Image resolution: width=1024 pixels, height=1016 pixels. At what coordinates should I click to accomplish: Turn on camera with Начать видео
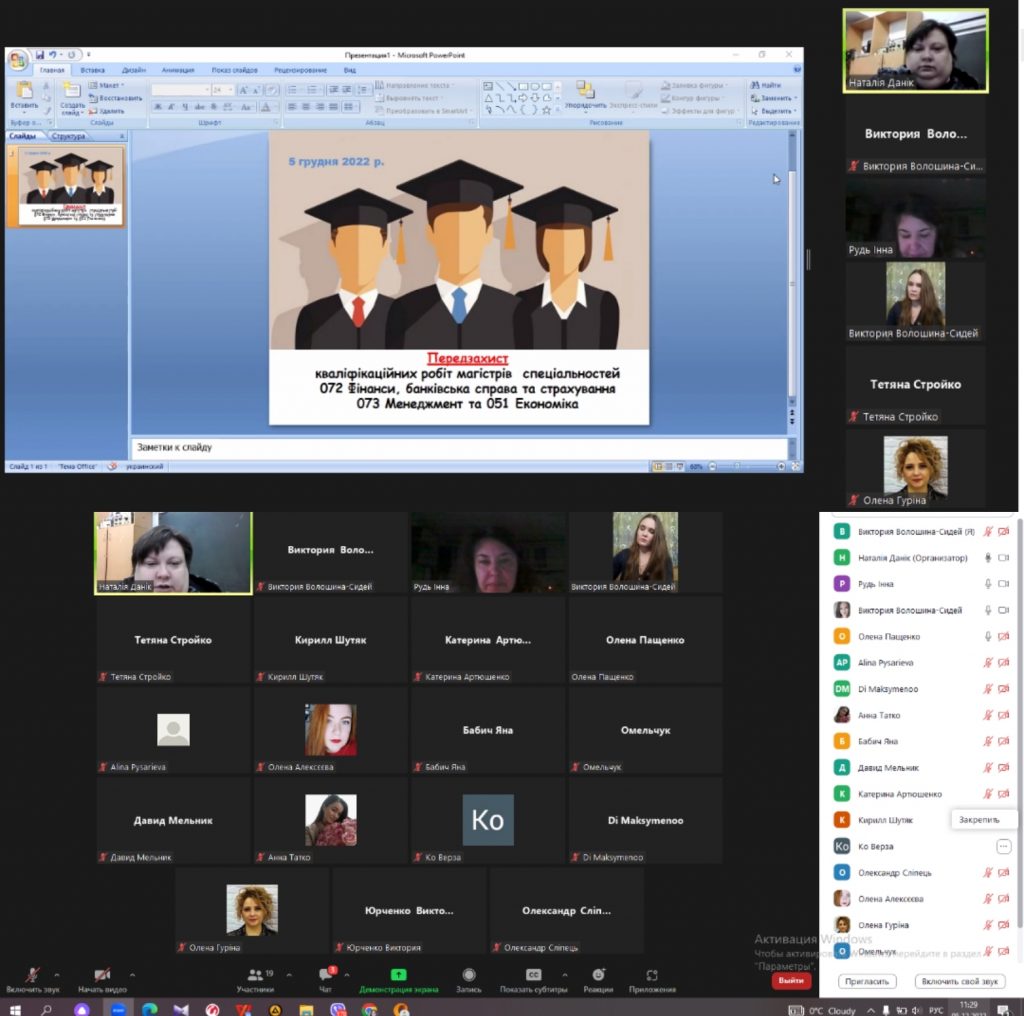(102, 974)
